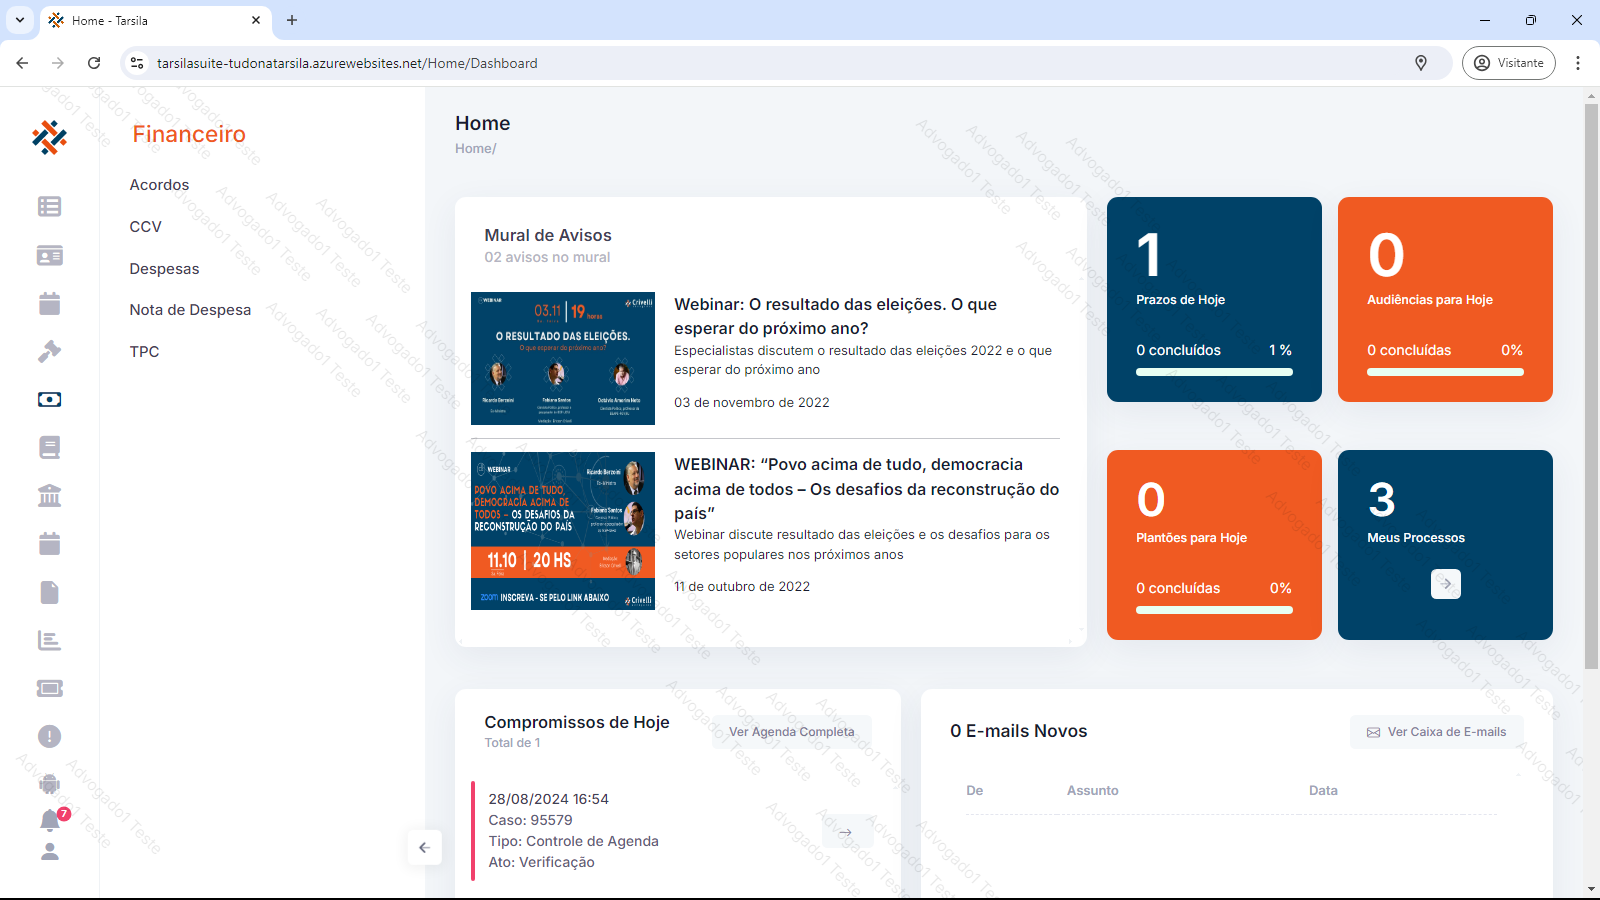Click the Prazos de Hoje progress bar

click(x=1214, y=372)
